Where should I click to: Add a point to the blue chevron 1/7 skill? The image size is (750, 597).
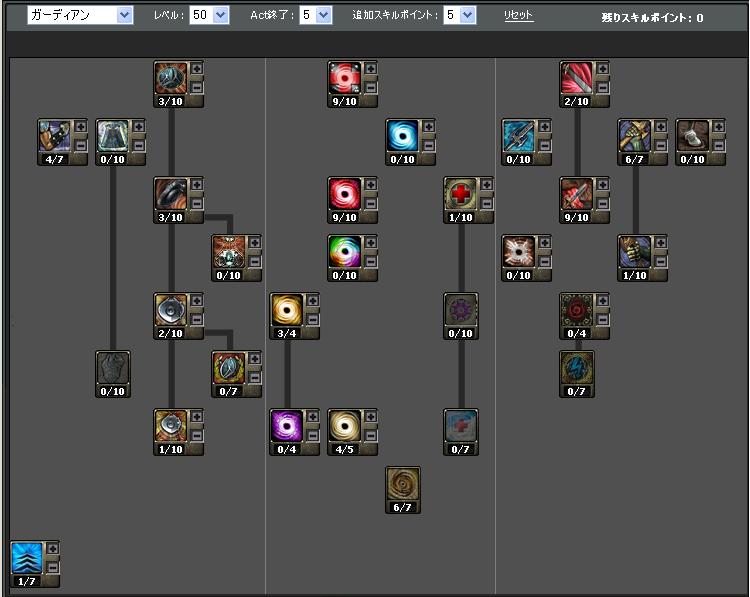click(53, 549)
